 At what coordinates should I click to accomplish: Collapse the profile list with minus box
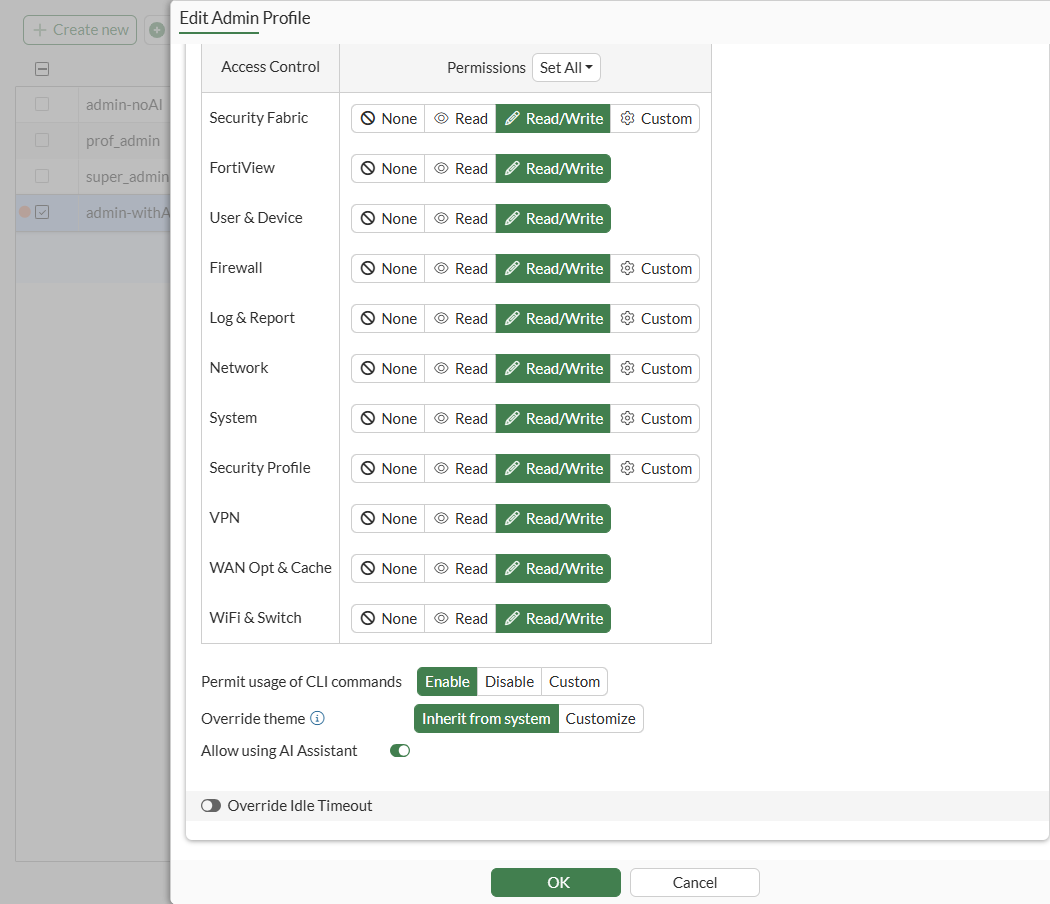pos(42,69)
